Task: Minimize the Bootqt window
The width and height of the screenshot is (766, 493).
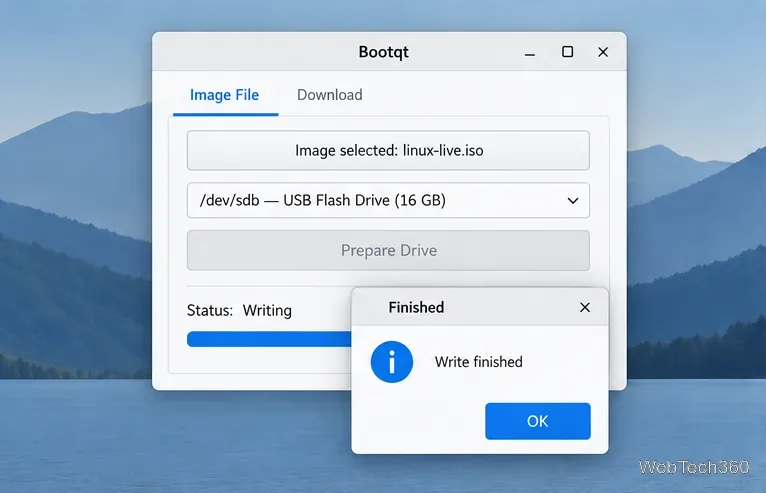Action: click(x=530, y=53)
